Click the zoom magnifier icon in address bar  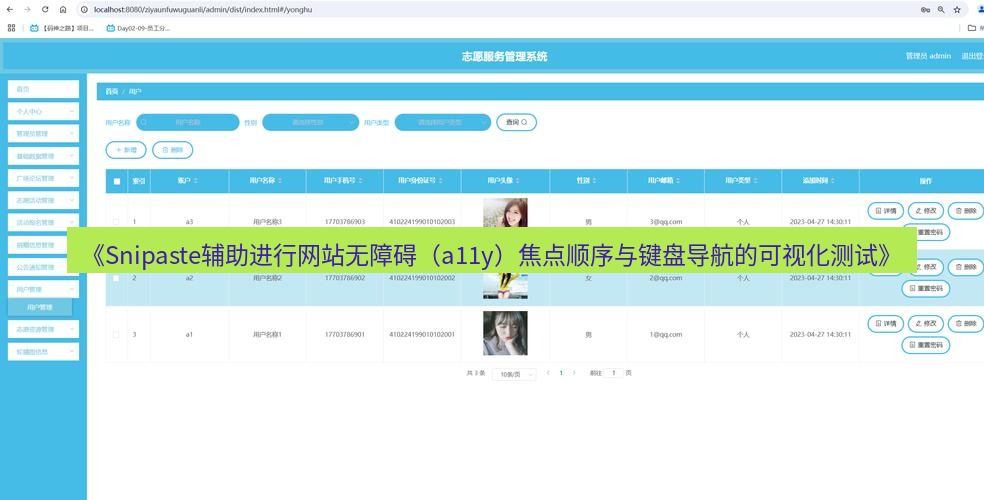click(x=941, y=9)
